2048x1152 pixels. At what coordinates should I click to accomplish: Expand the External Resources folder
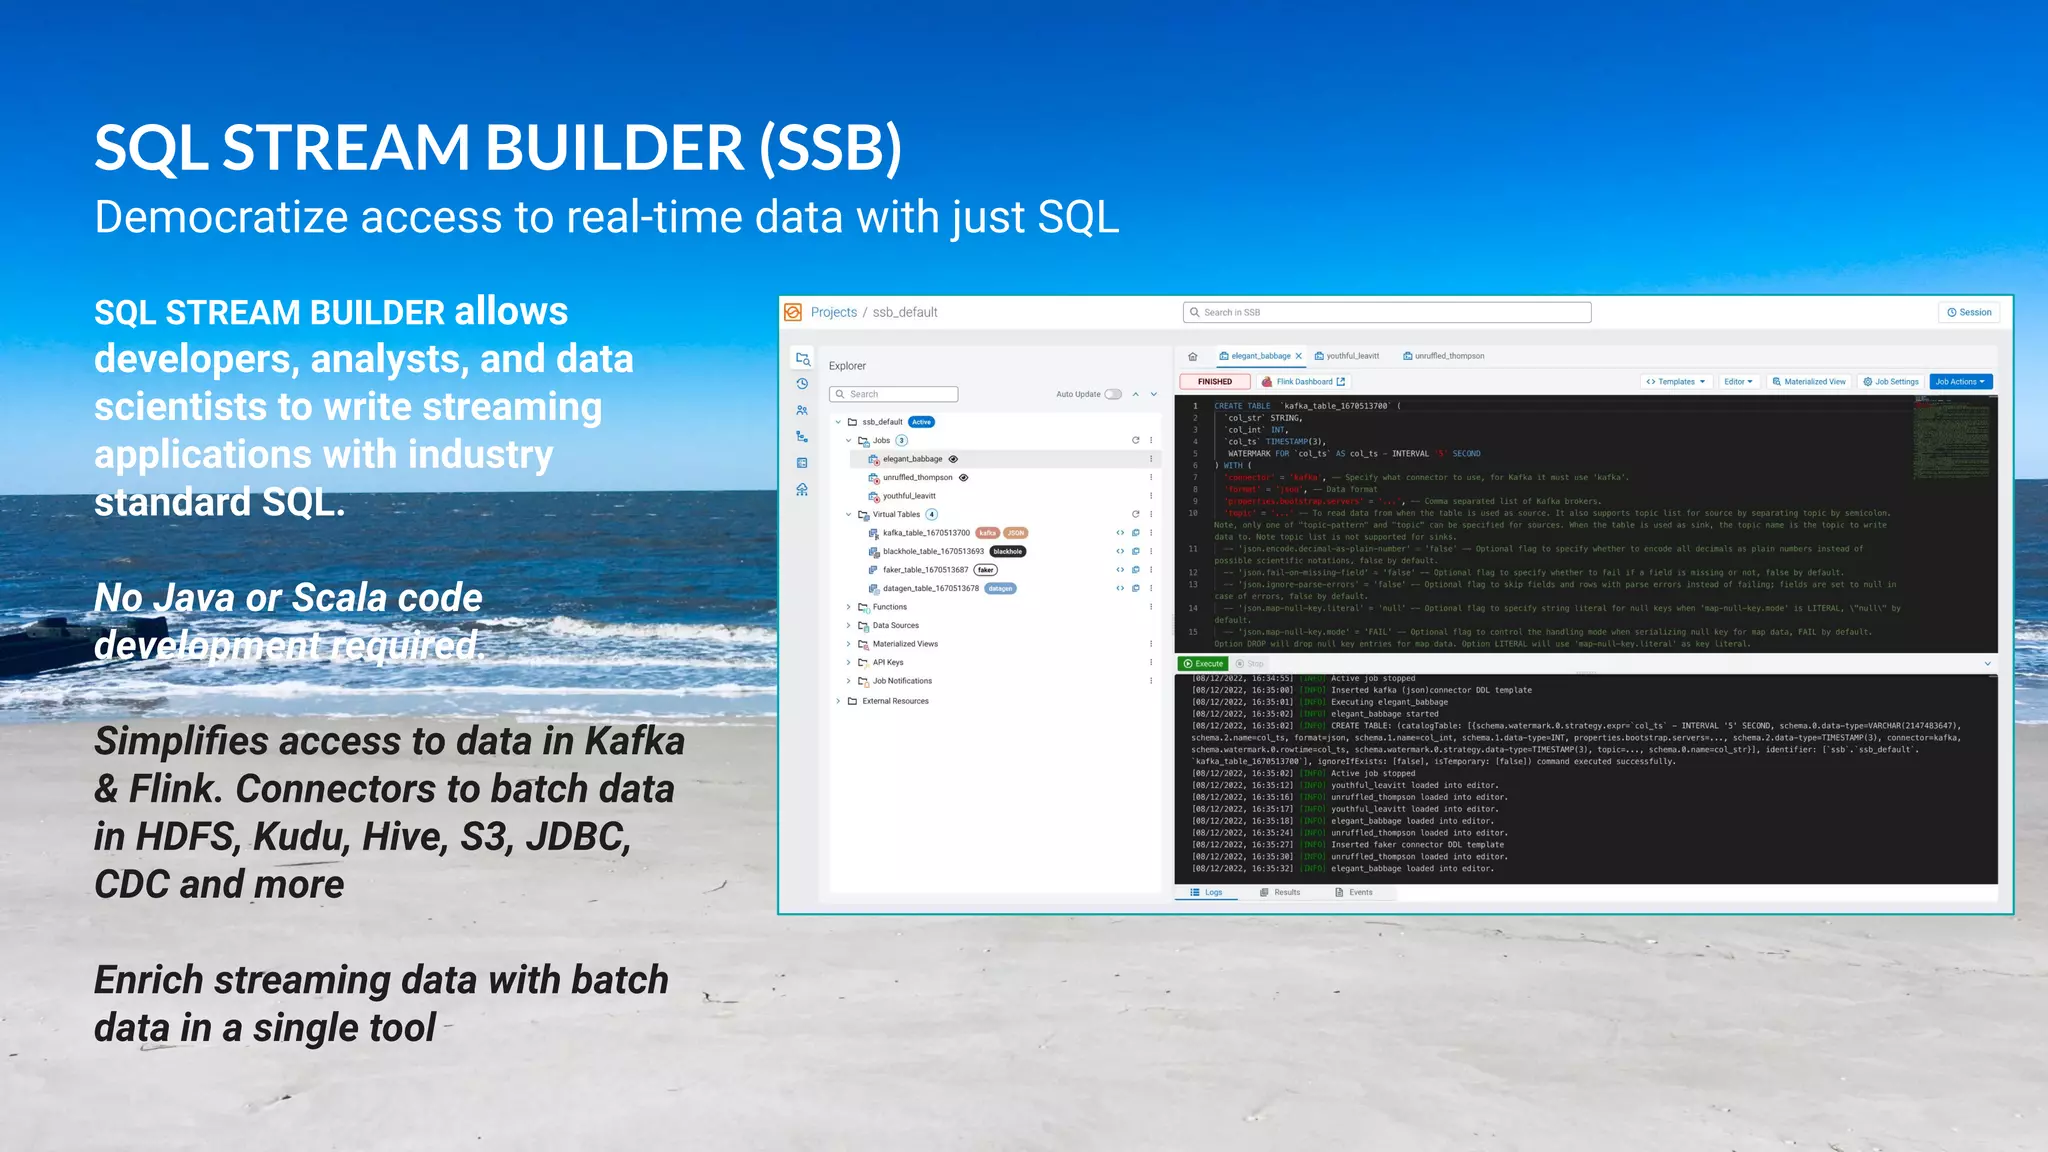(x=838, y=701)
